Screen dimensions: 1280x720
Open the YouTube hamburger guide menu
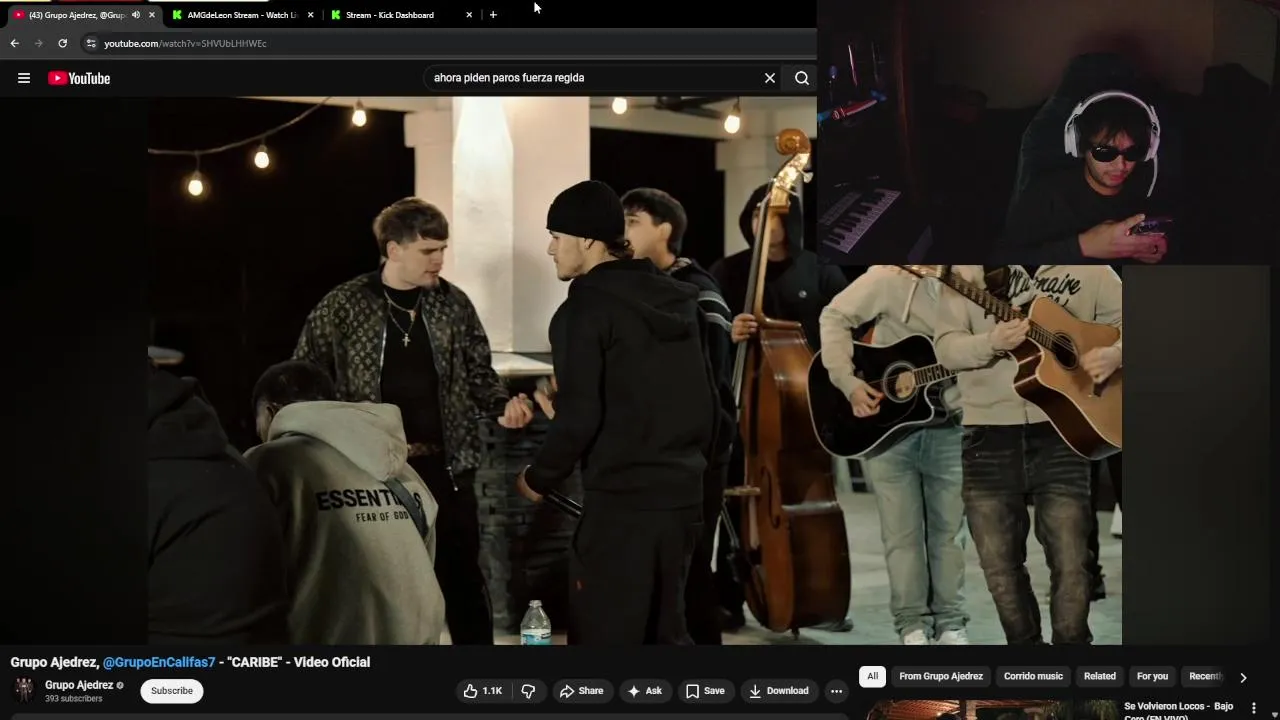[24, 78]
